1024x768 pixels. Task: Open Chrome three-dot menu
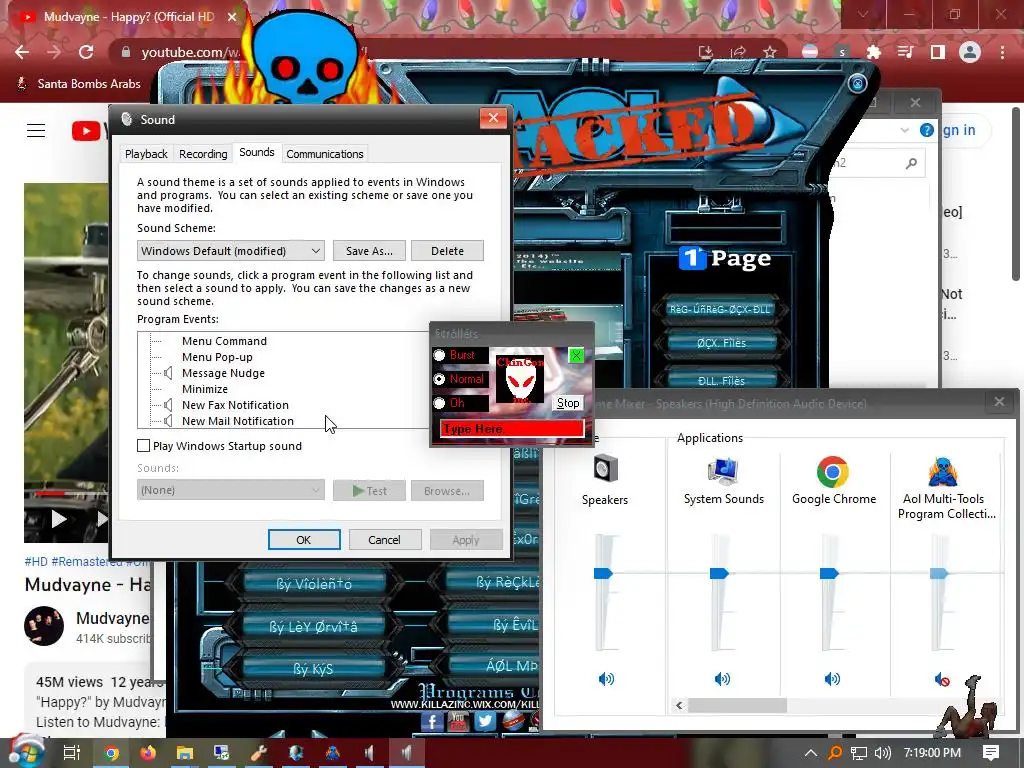pyautogui.click(x=1002, y=52)
